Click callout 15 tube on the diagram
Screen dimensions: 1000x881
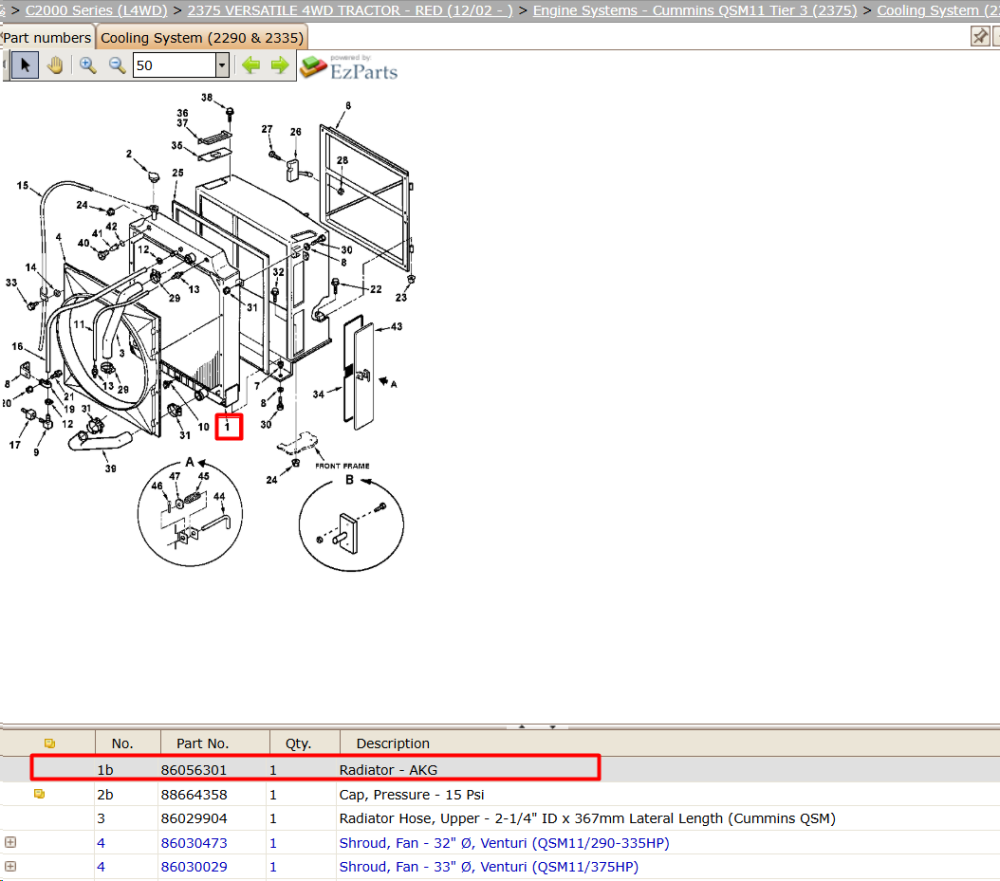point(23,186)
